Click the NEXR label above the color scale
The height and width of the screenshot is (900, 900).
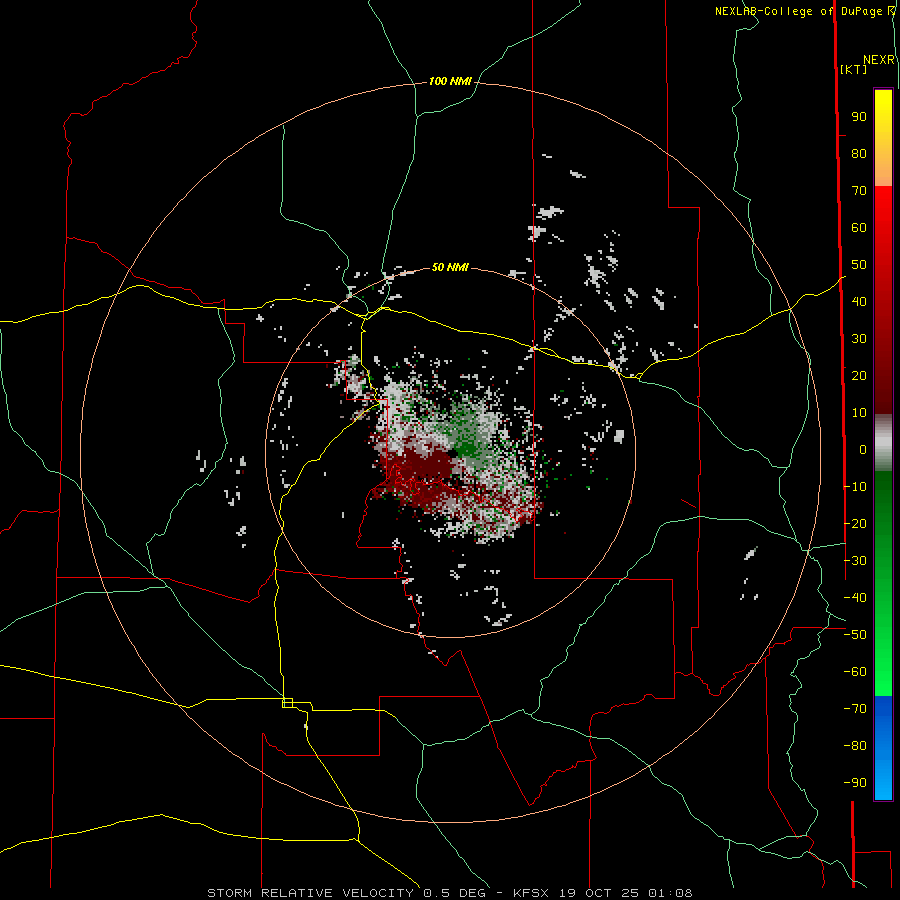[879, 60]
